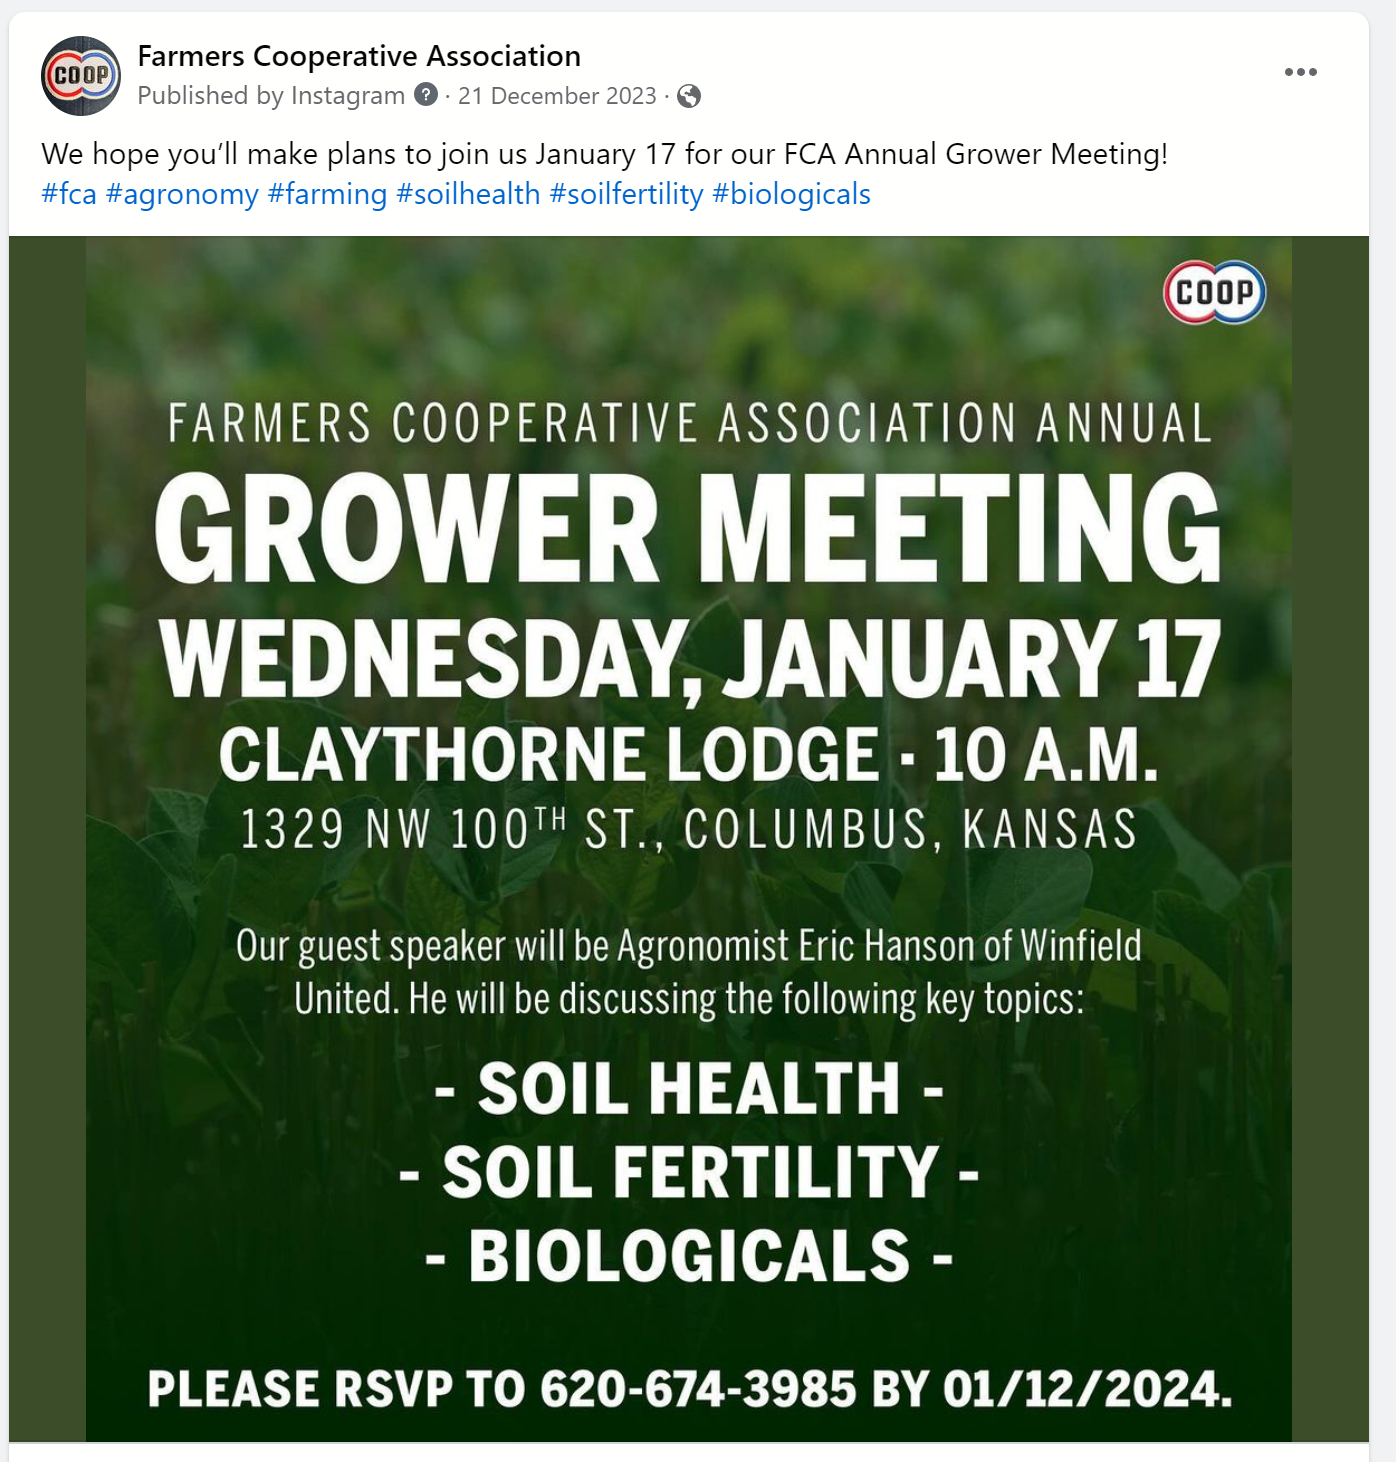Open the three-dot post options menu
This screenshot has height=1462, width=1396.
coord(1300,72)
